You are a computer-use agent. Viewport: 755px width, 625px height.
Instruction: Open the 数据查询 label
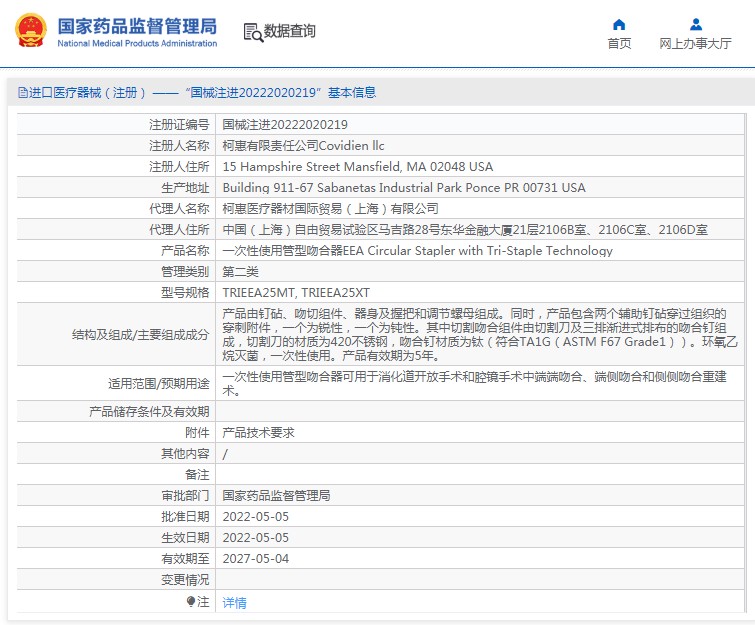pos(290,32)
